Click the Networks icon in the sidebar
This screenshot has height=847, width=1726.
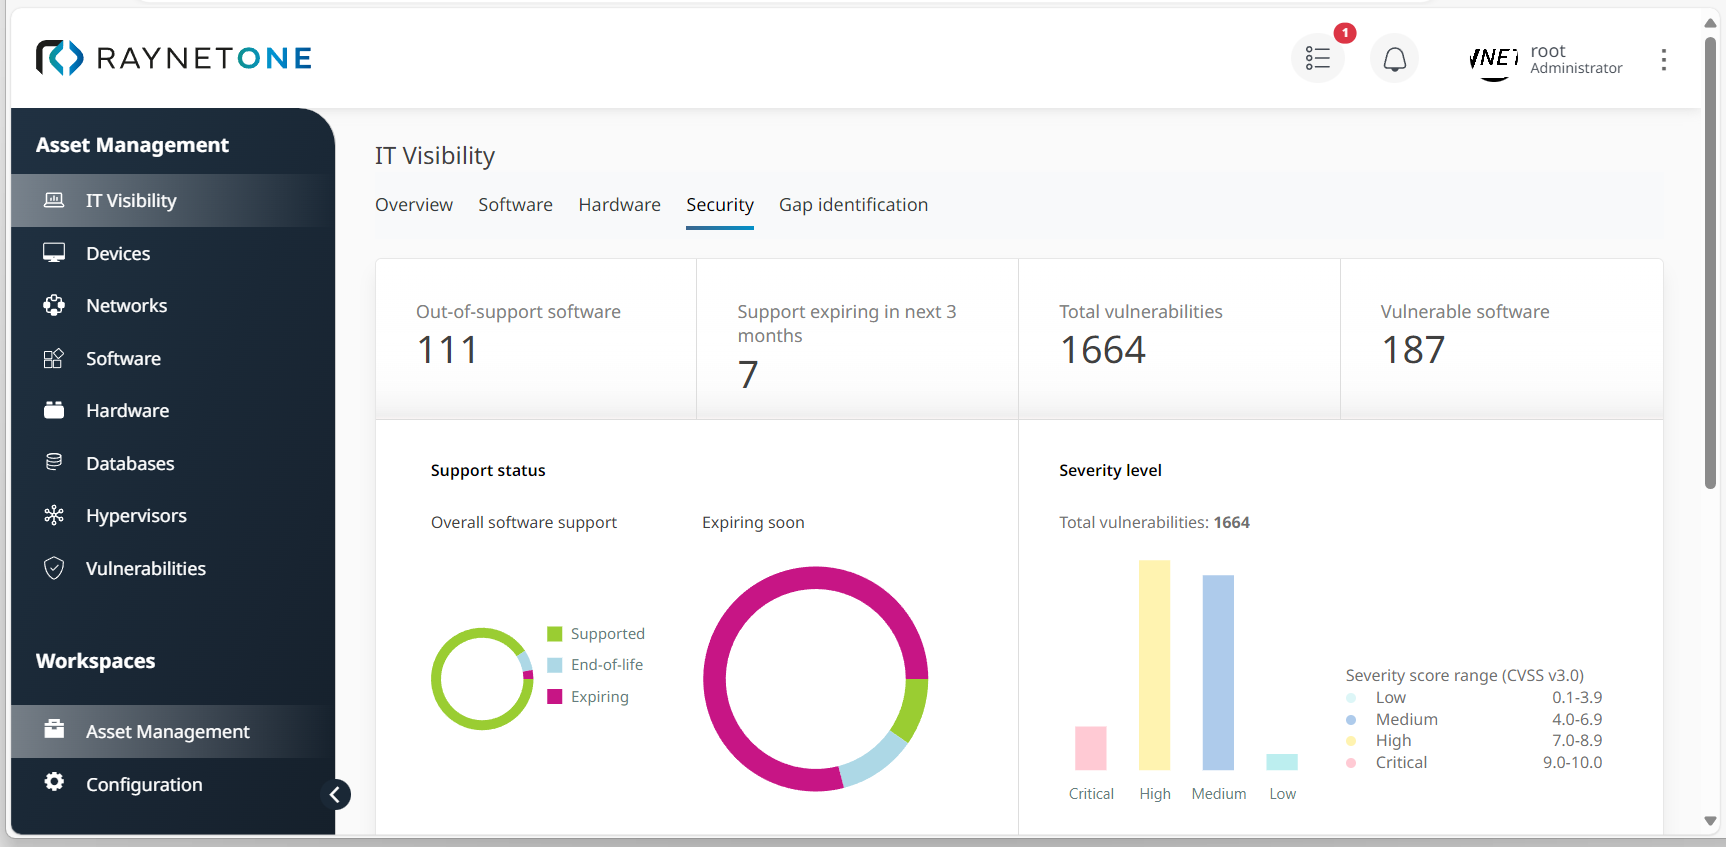tap(54, 305)
